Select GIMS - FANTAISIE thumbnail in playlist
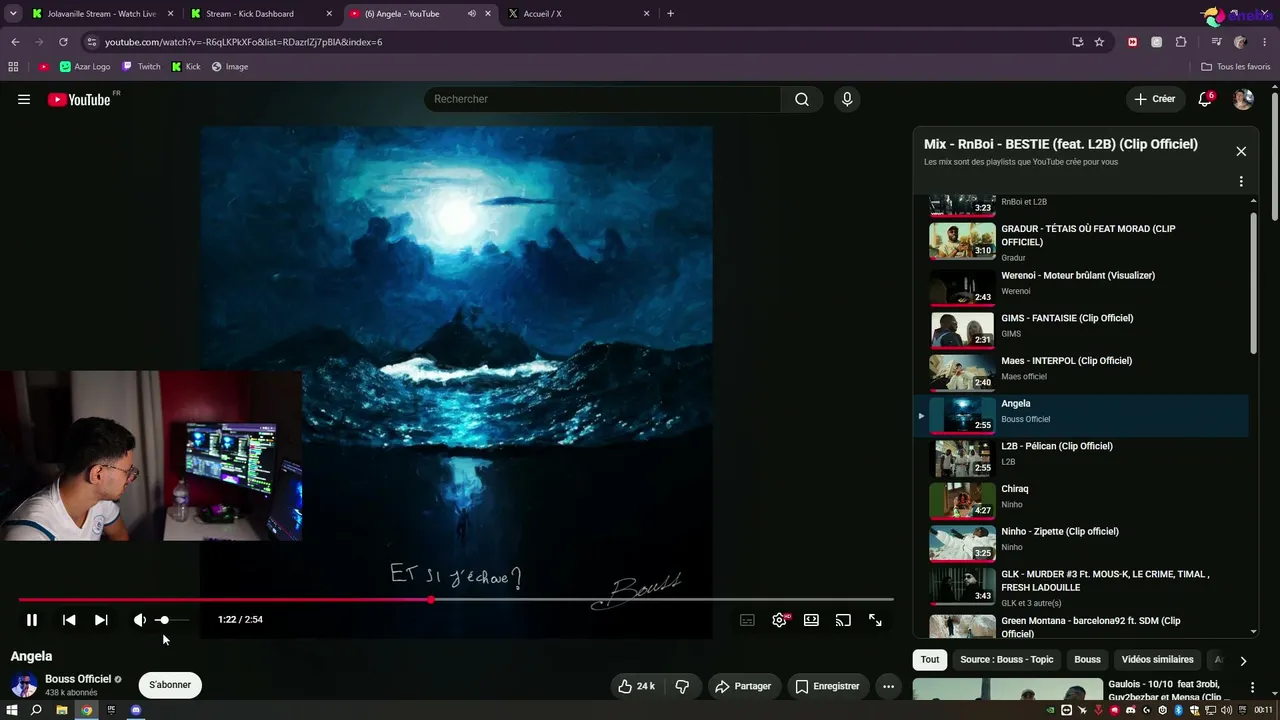The image size is (1280, 720). [962, 328]
